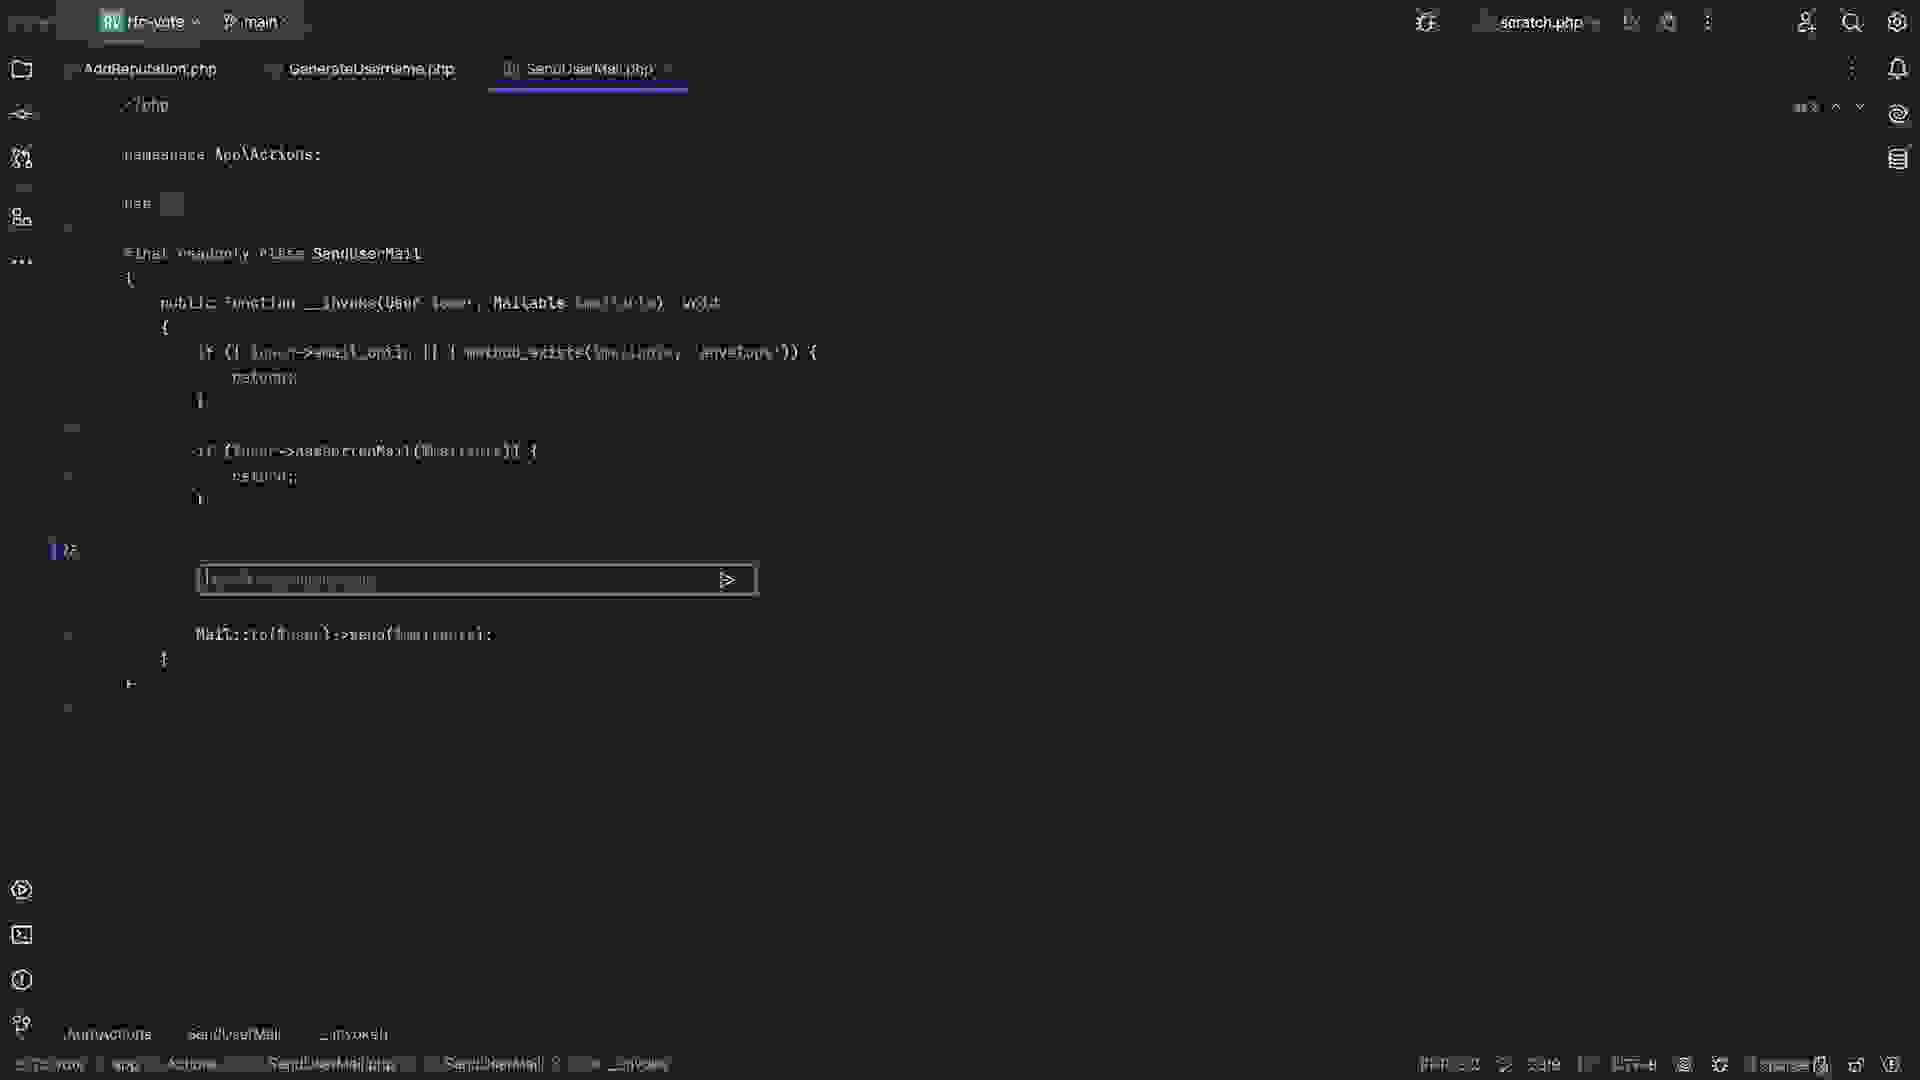Open scratch.php run configuration dropdown
This screenshot has height=1080, width=1920.
pos(1540,21)
